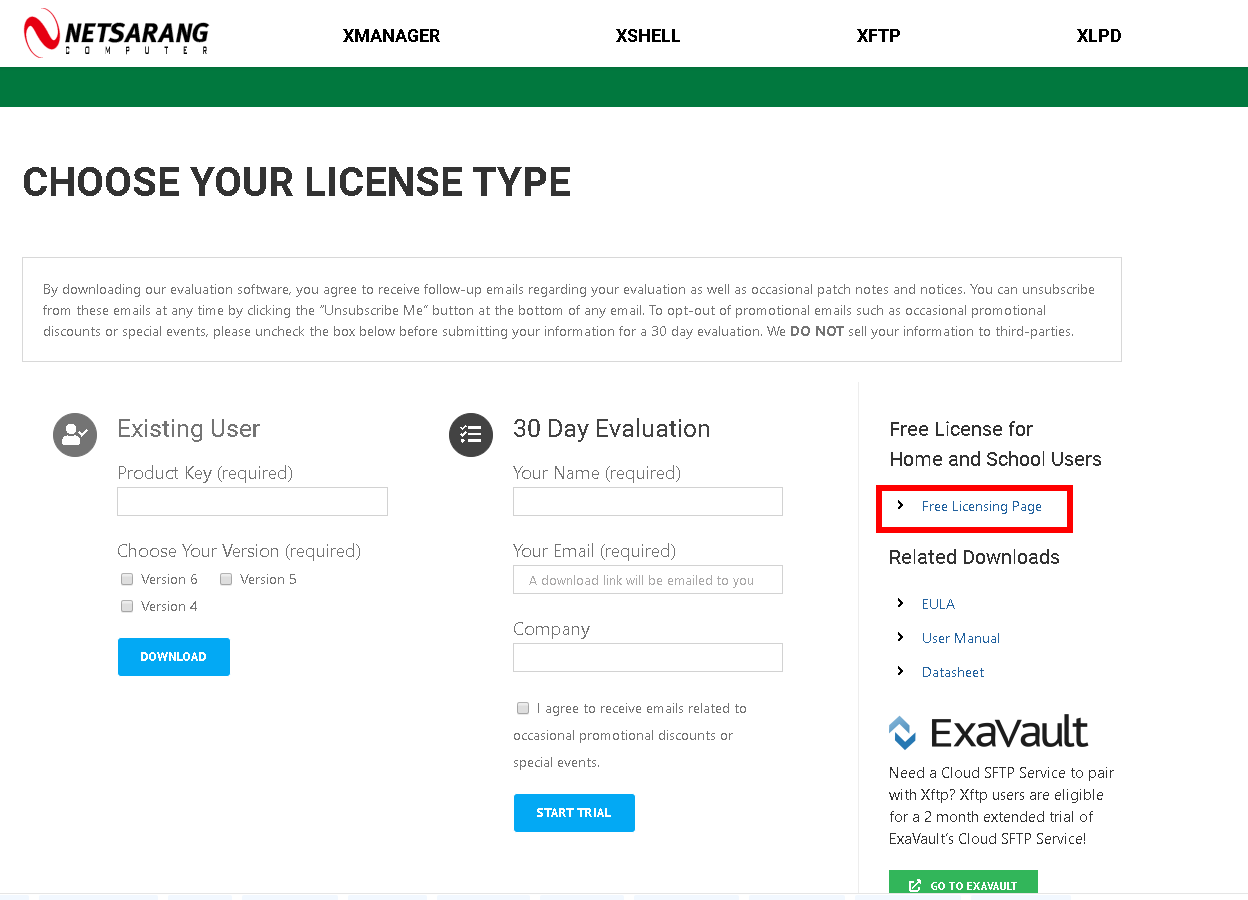Check the Version 6 checkbox

pyautogui.click(x=127, y=579)
